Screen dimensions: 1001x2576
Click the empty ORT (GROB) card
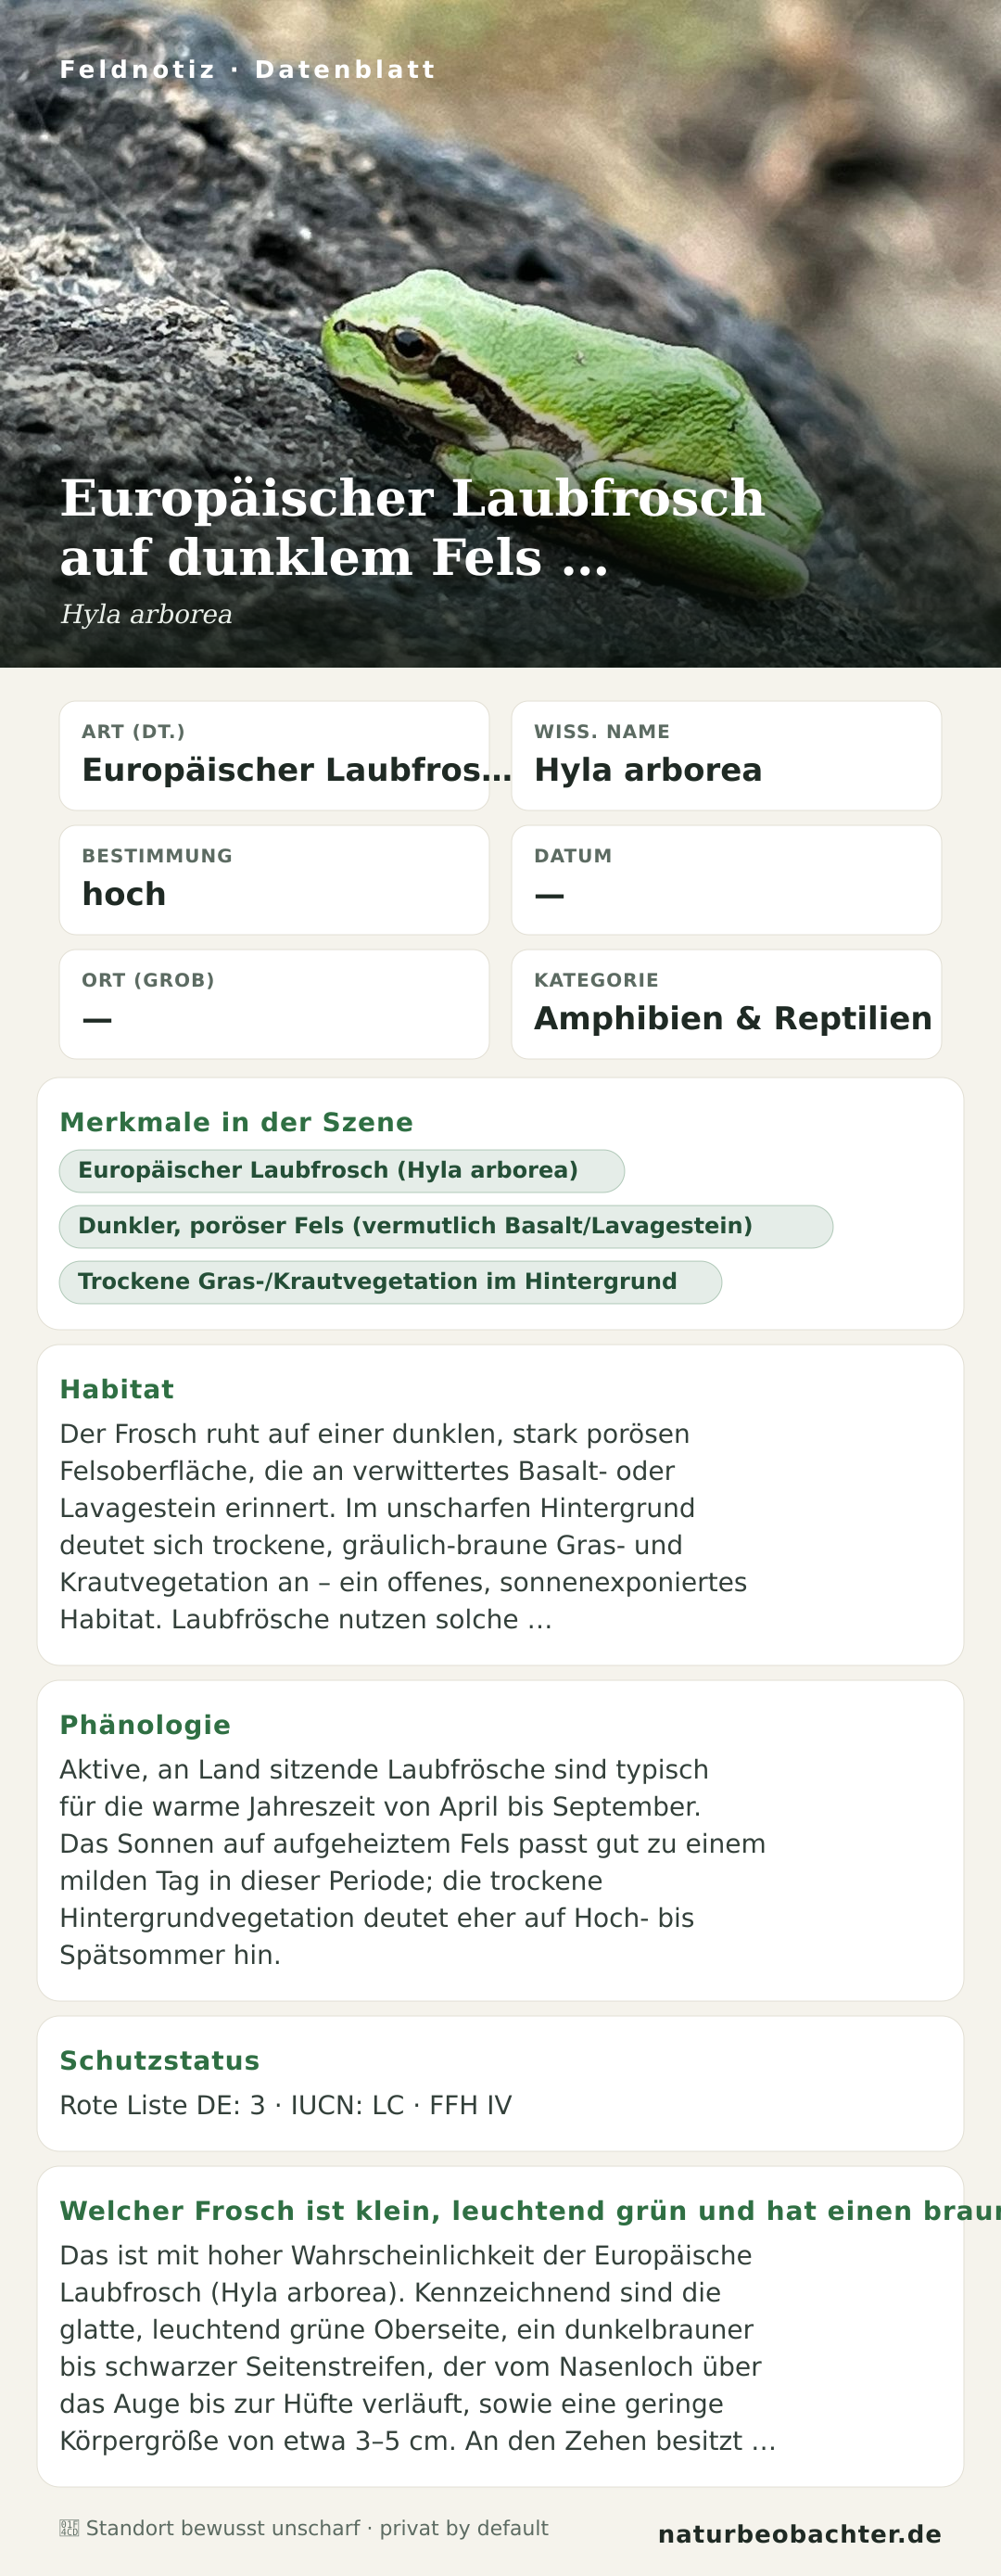pyautogui.click(x=274, y=1004)
